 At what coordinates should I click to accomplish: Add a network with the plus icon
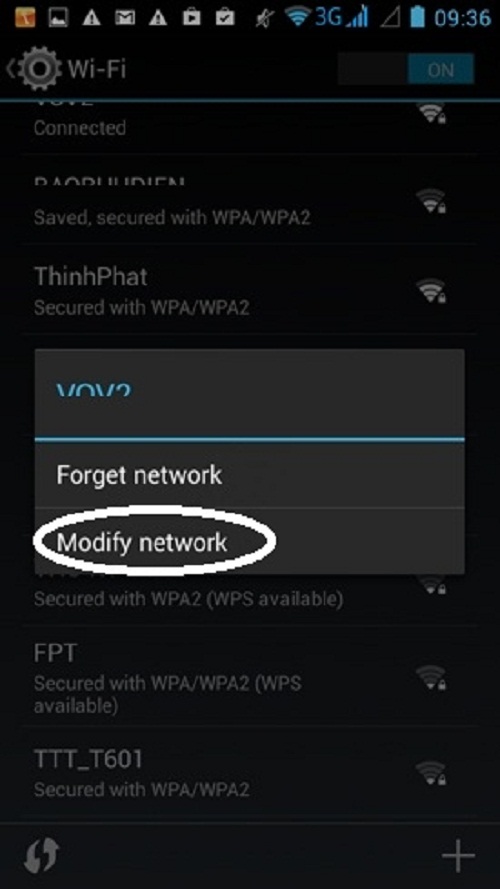[458, 856]
